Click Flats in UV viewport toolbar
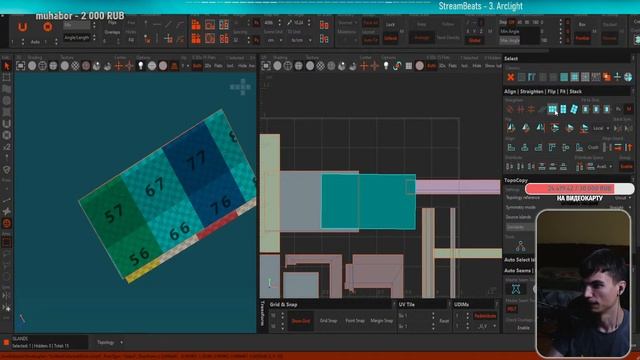This screenshot has height=360, width=640. point(453,66)
